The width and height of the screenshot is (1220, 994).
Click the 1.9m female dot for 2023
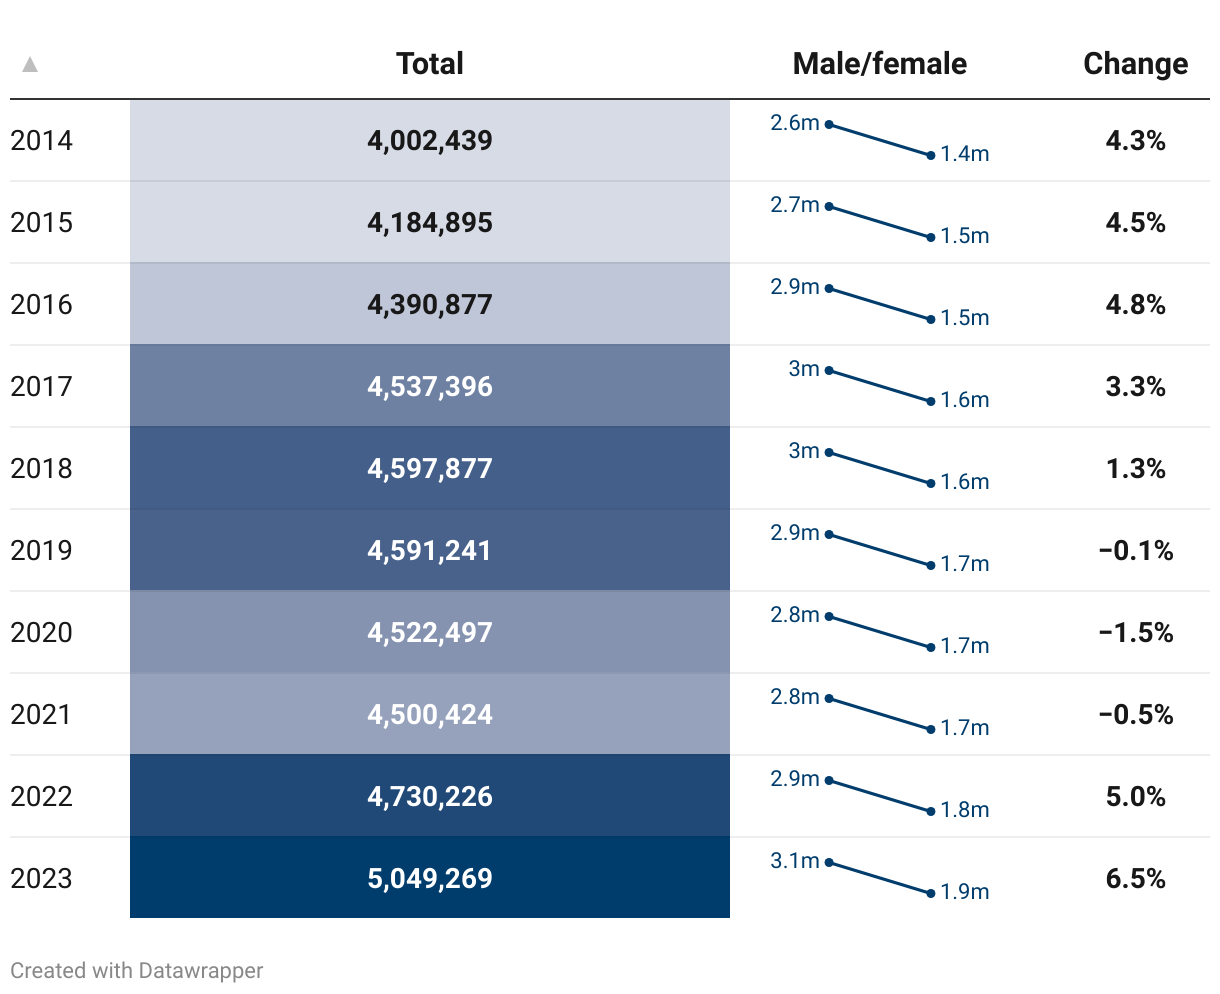coord(931,893)
